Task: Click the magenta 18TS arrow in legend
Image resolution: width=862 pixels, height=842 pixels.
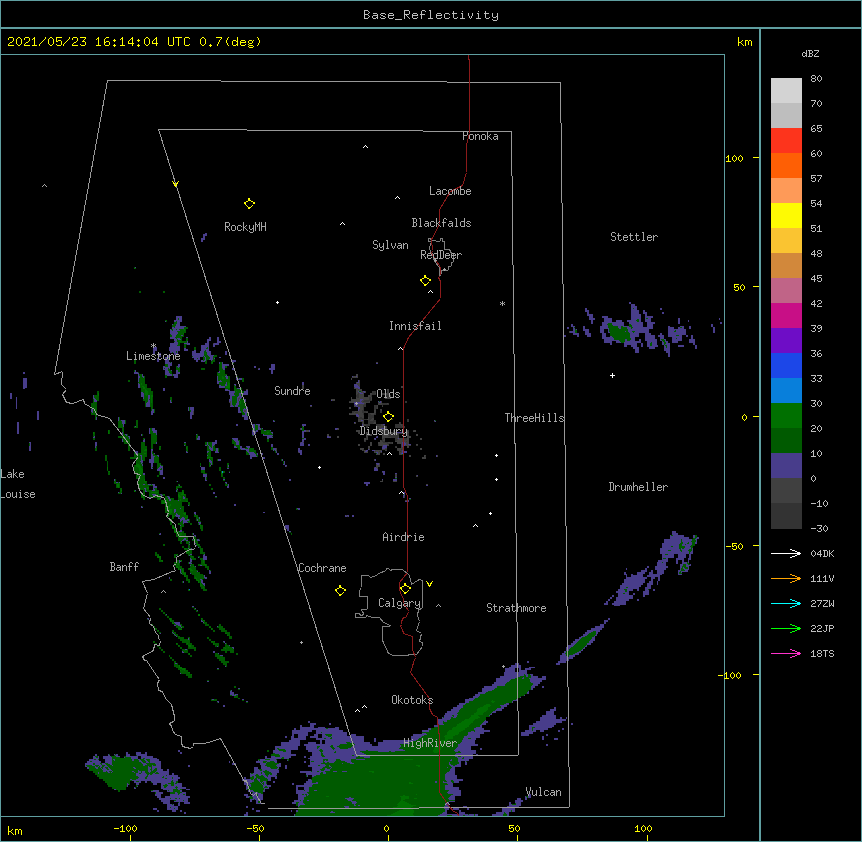Action: (x=786, y=653)
